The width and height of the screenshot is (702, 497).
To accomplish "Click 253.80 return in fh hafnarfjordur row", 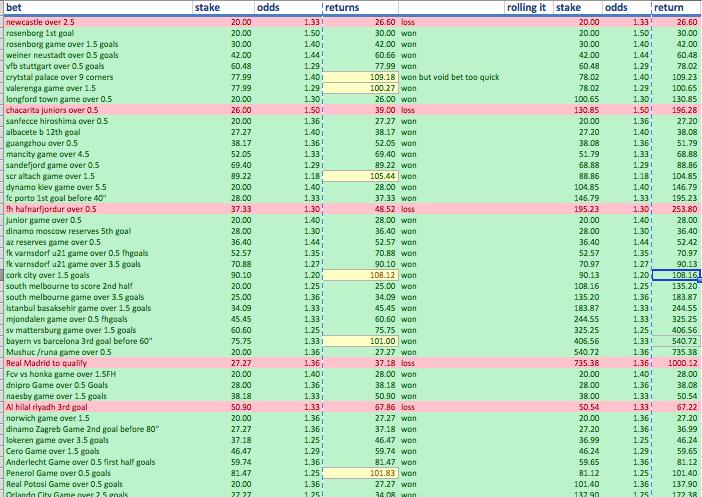I will (676, 209).
